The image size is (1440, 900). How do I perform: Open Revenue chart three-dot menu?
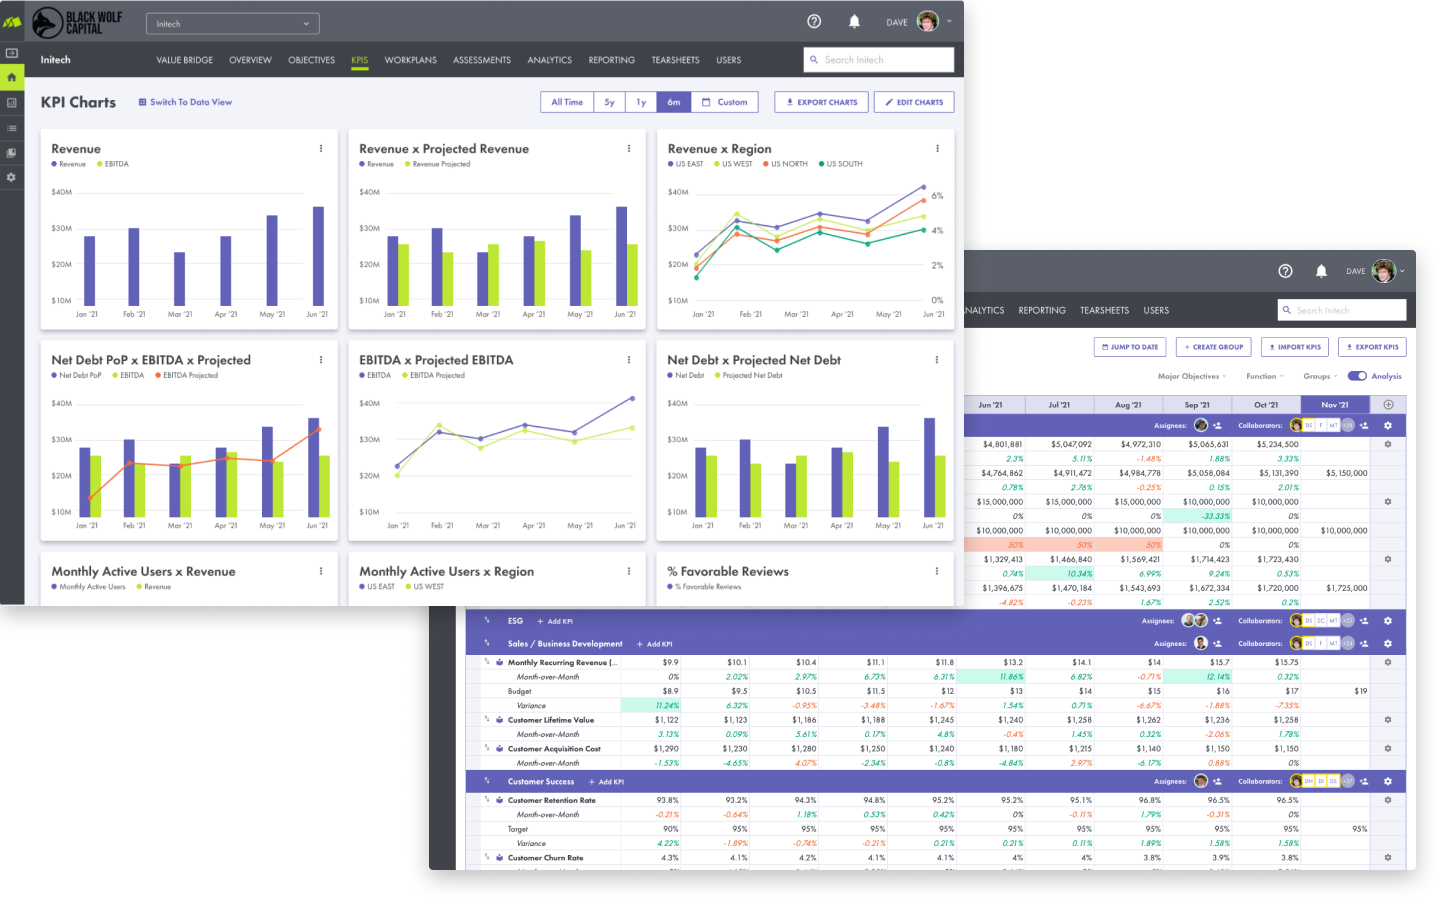pyautogui.click(x=321, y=148)
